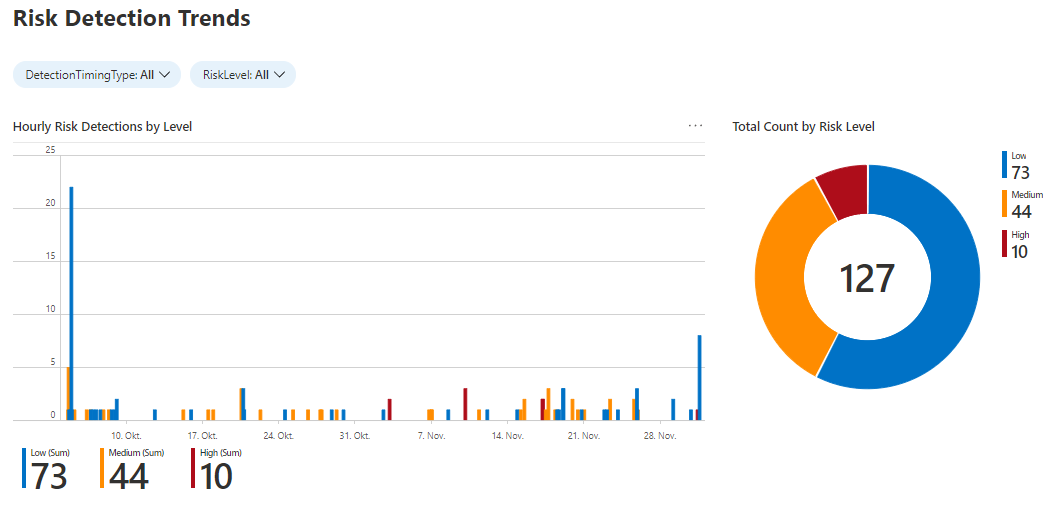The image size is (1057, 505).
Task: Click the '31. Okt.' axis label
Action: [x=355, y=436]
